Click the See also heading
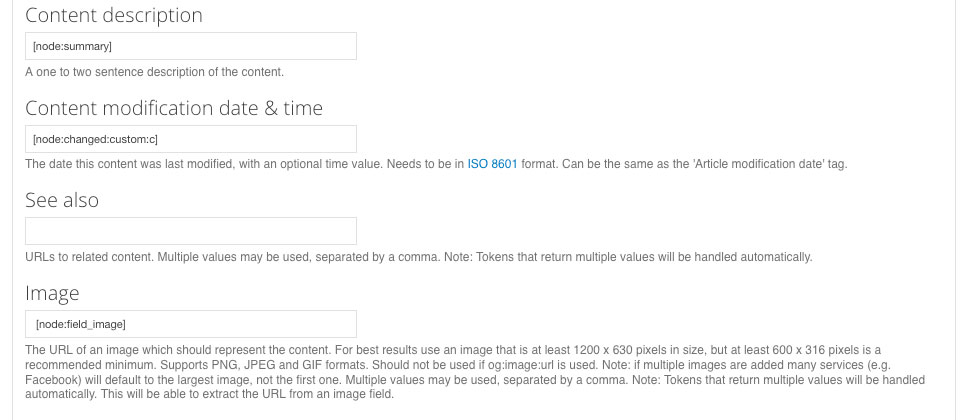The height and width of the screenshot is (420, 969). (61, 200)
